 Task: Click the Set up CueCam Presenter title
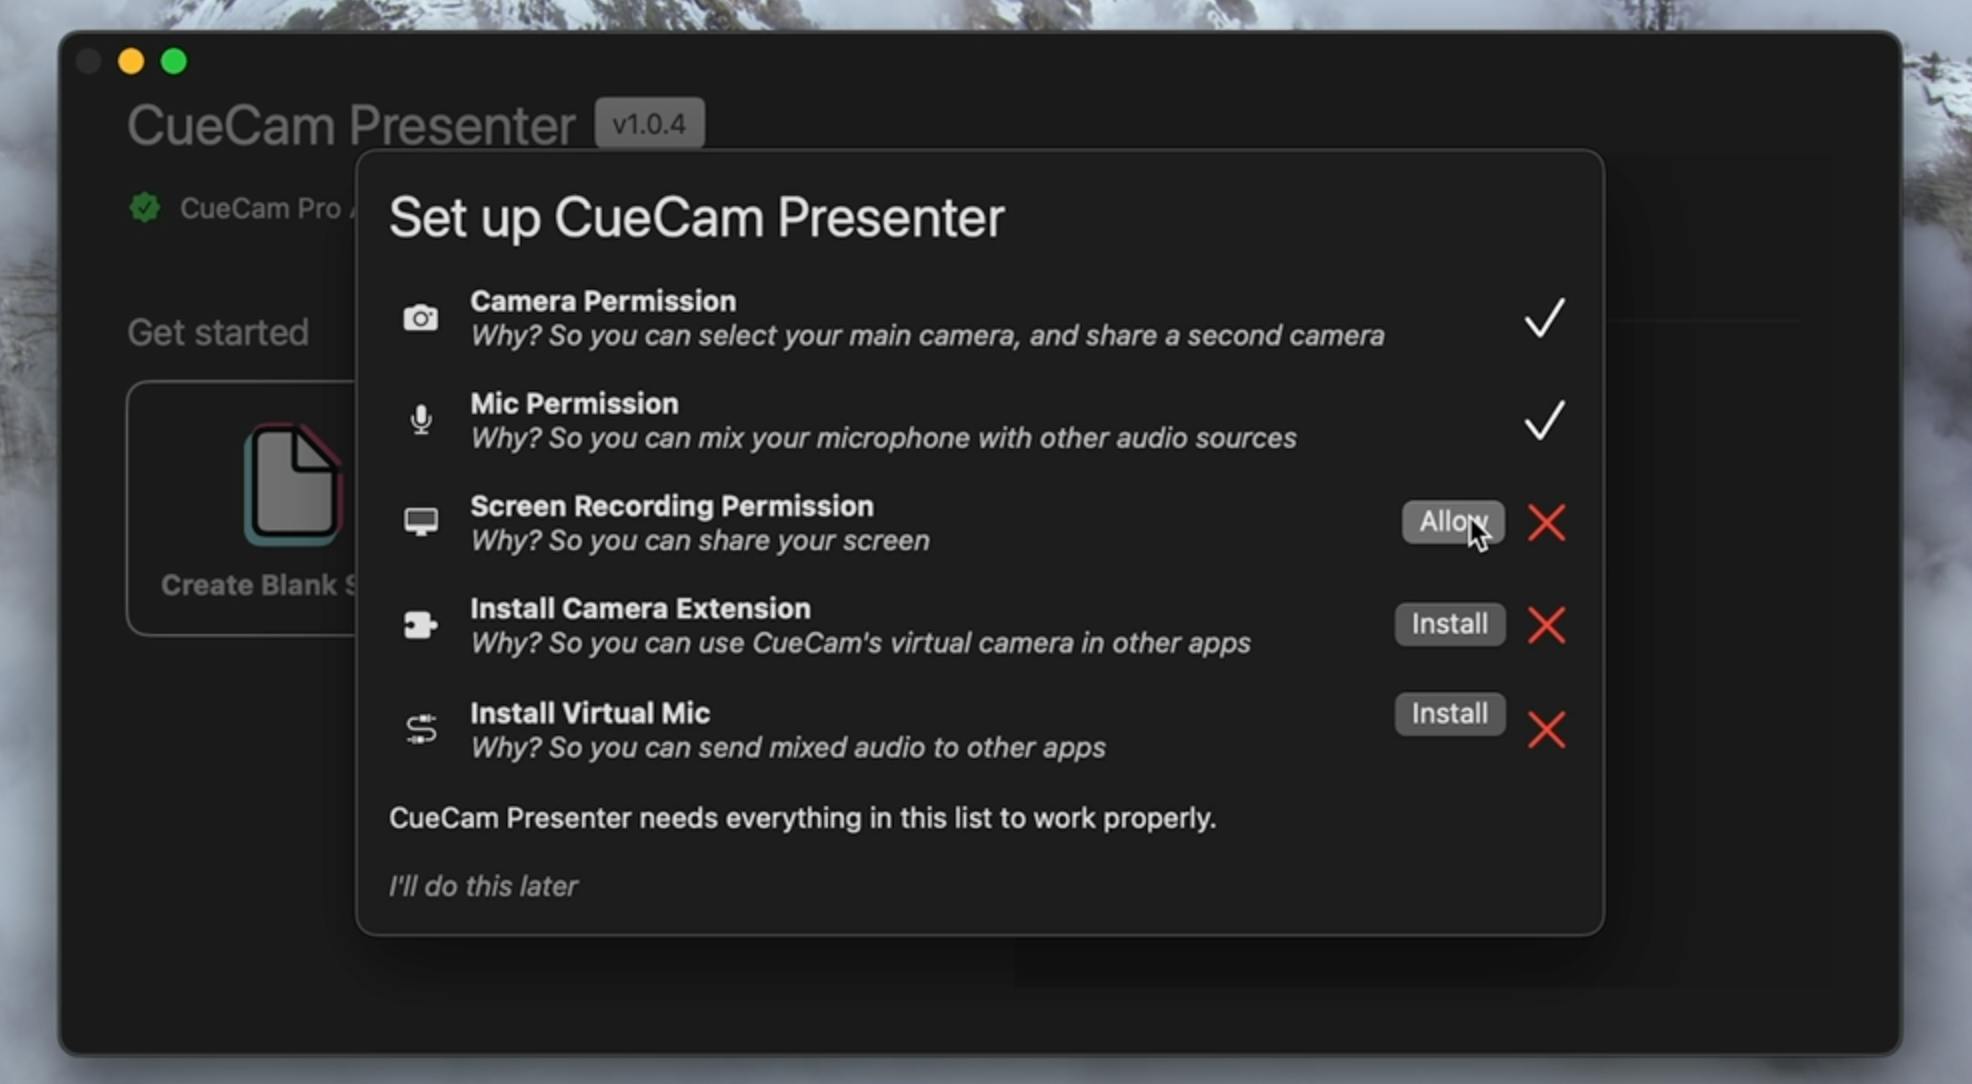[696, 218]
